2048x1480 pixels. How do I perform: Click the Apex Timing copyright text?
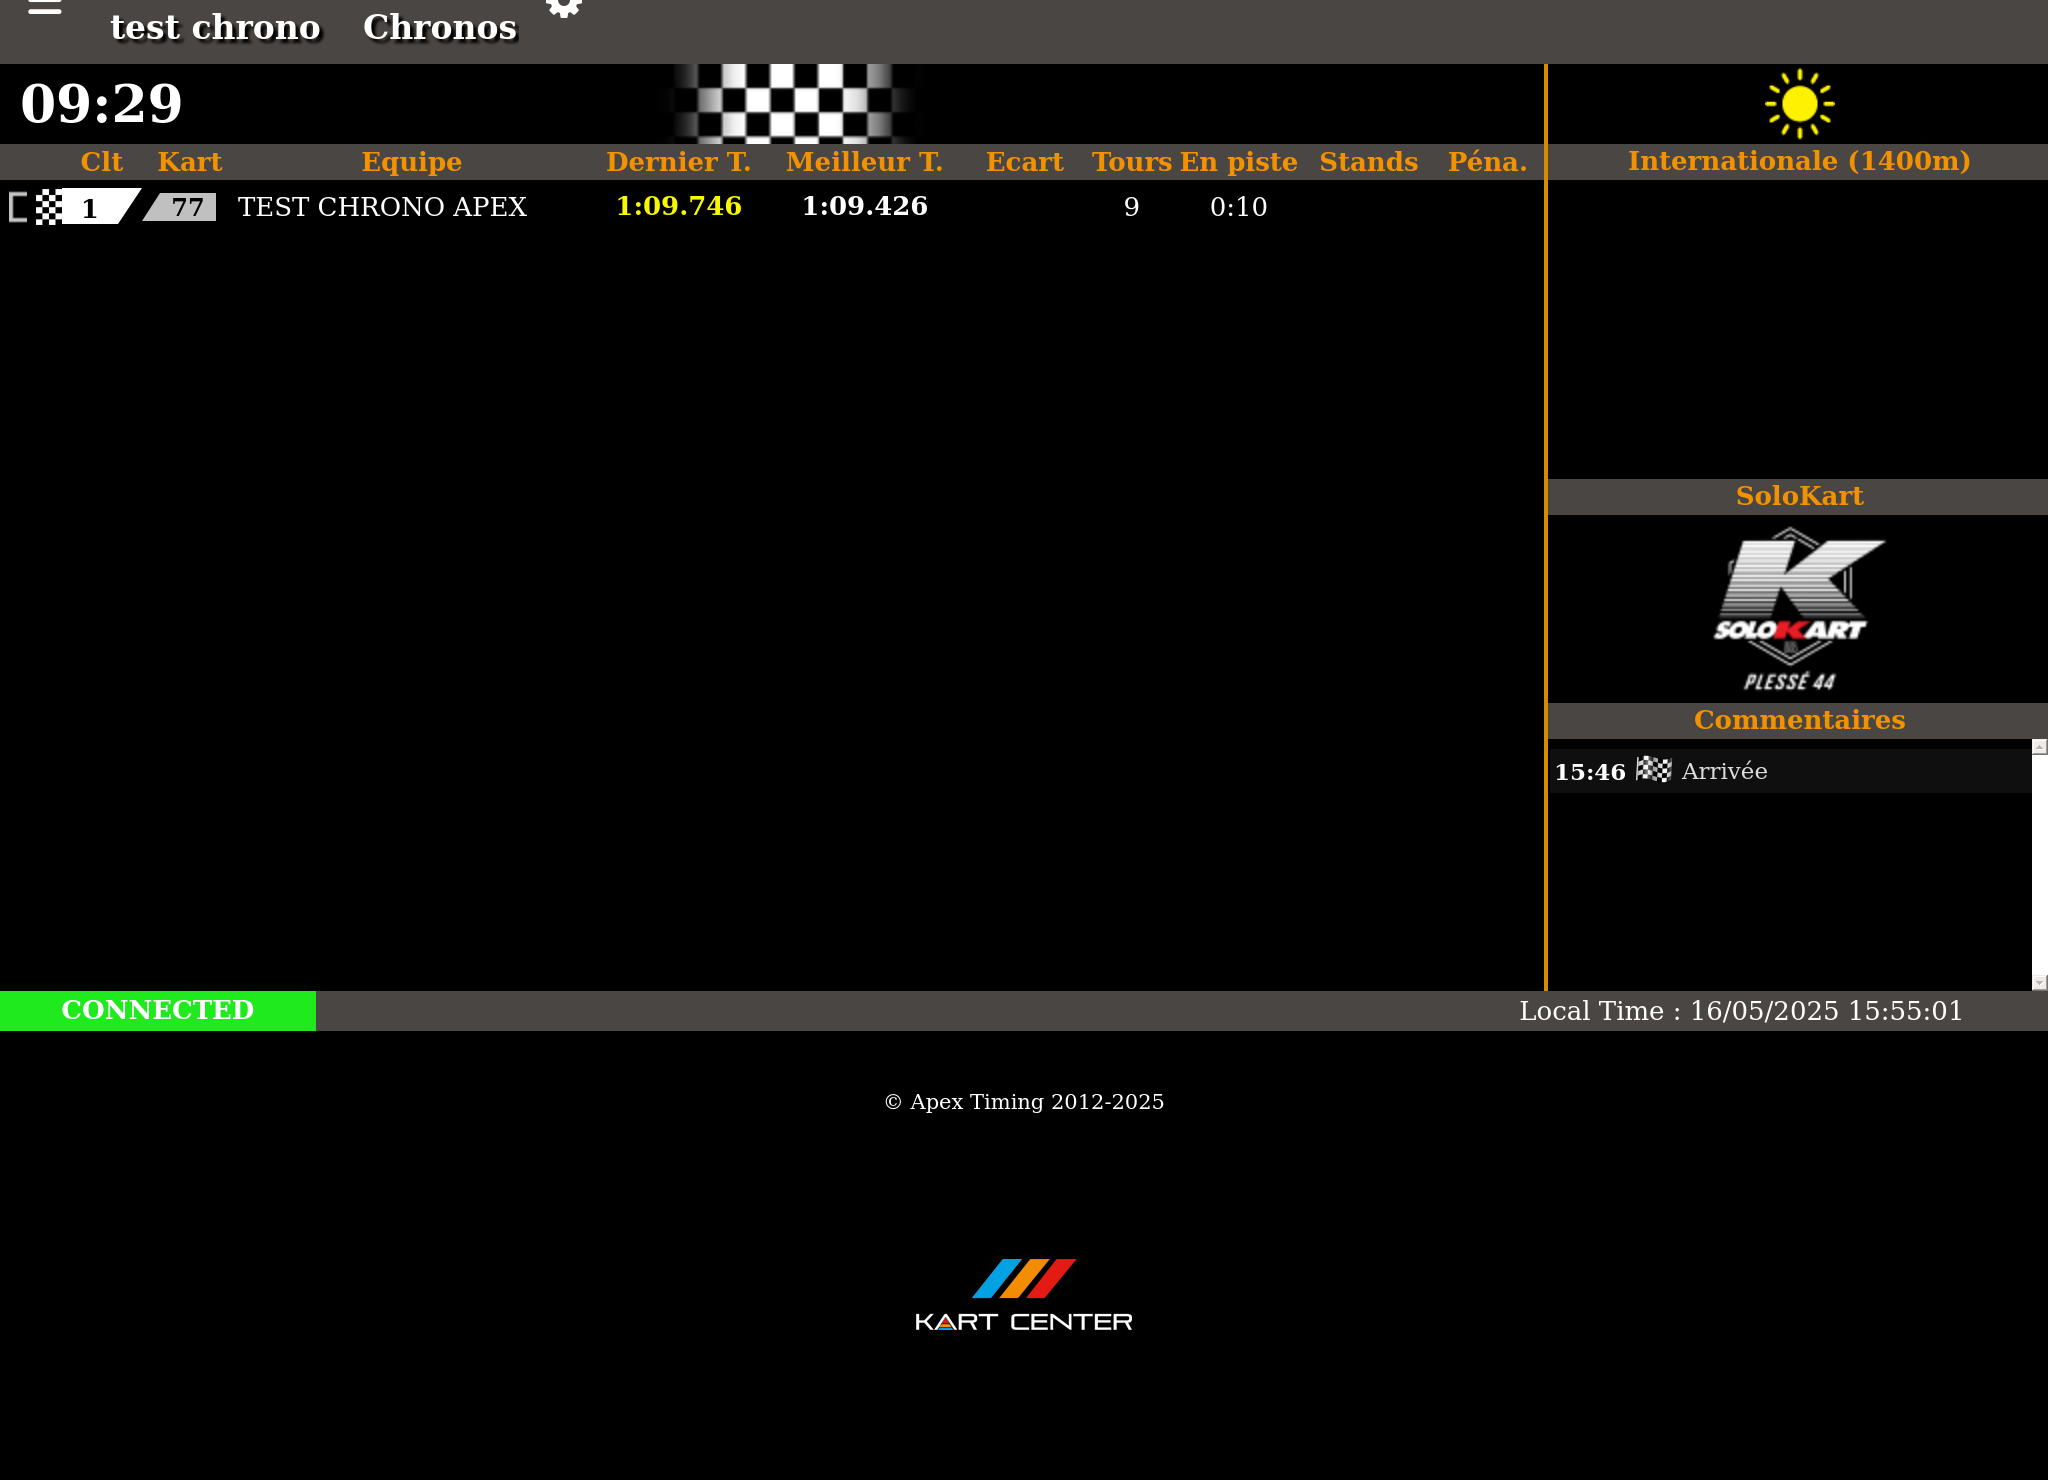tap(1024, 1102)
